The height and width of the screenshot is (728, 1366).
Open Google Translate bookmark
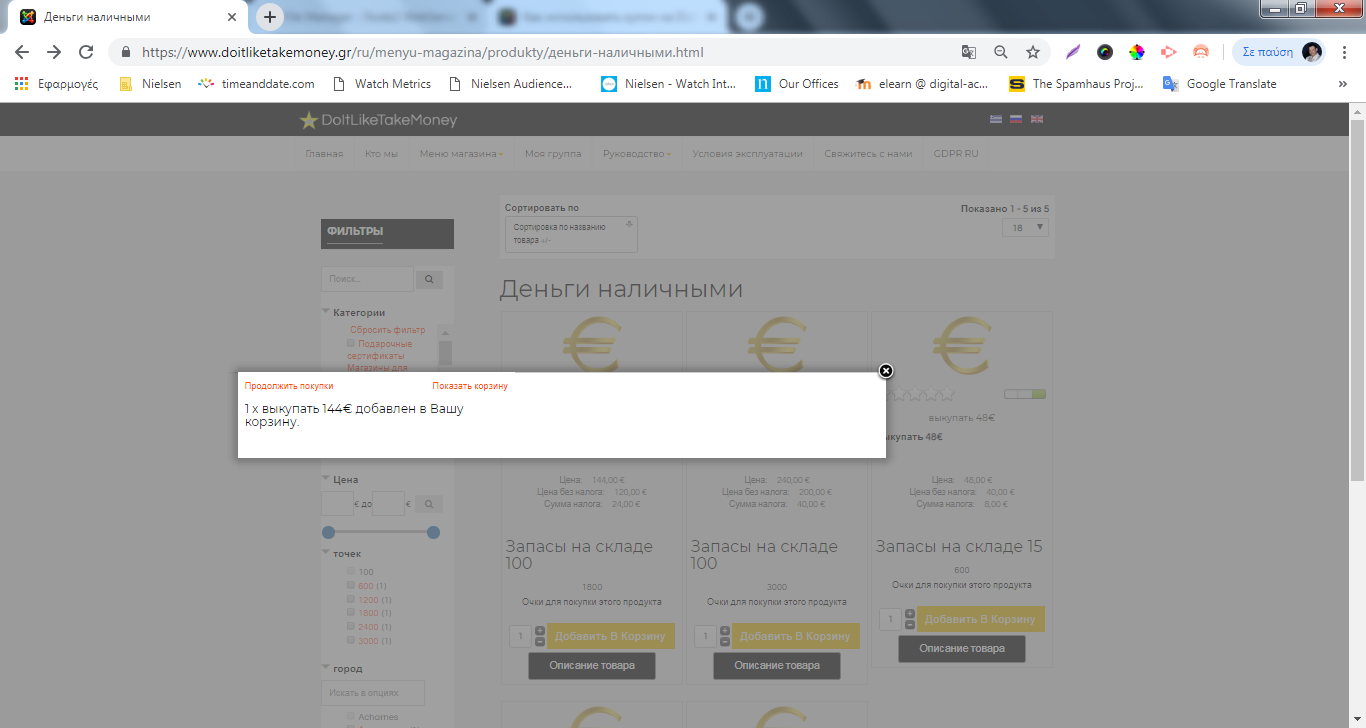pyautogui.click(x=1220, y=84)
